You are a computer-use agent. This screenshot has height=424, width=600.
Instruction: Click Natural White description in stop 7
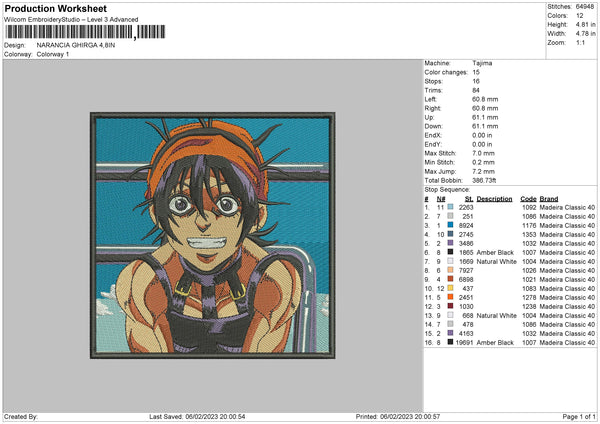(497, 262)
